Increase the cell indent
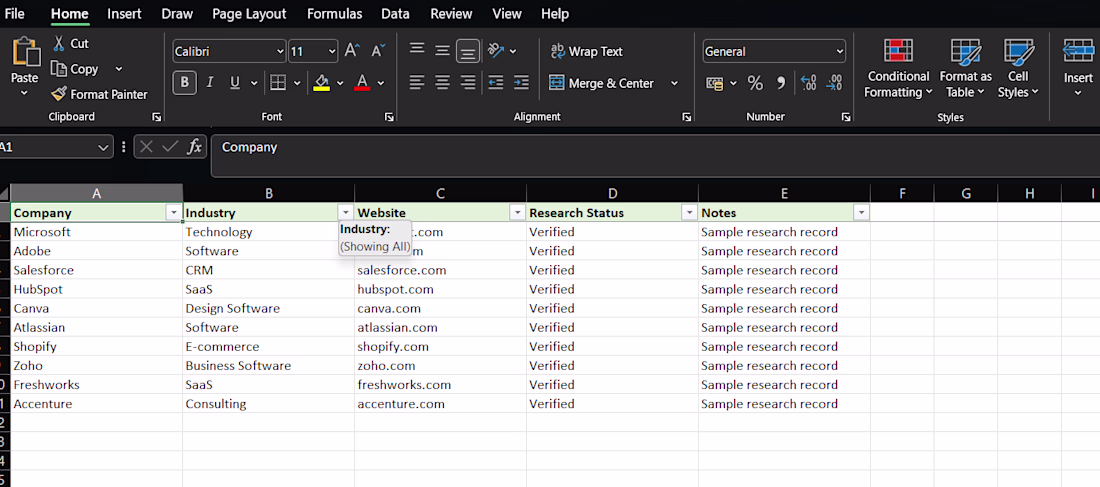Image resolution: width=1100 pixels, height=487 pixels. tap(521, 83)
